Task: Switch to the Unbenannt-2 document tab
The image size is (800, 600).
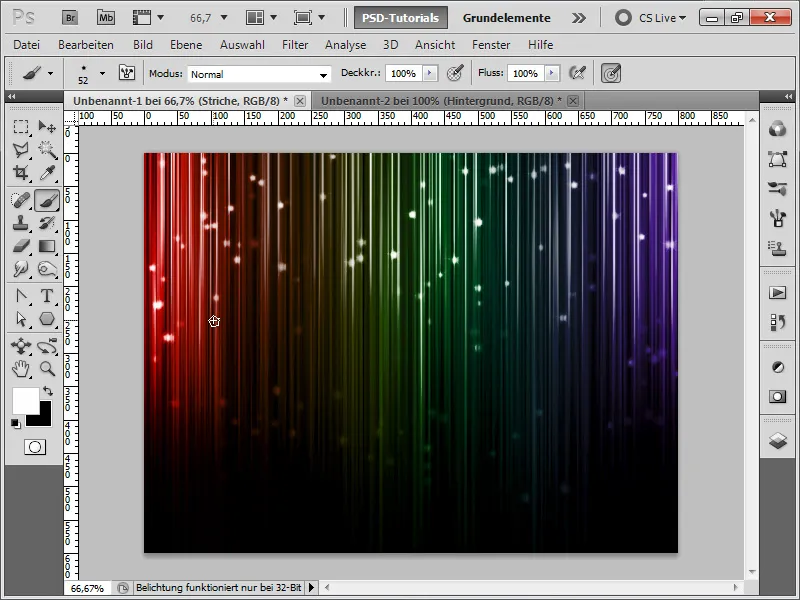Action: click(441, 101)
